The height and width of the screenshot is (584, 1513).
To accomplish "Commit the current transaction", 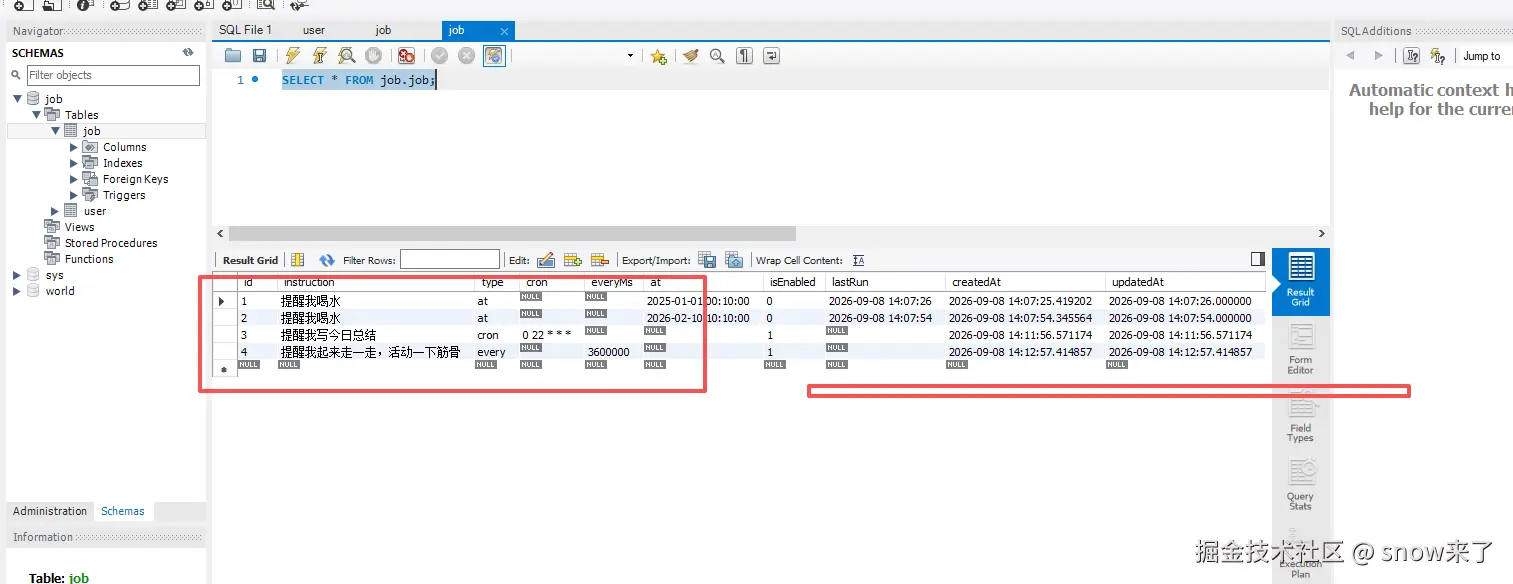I will (439, 56).
